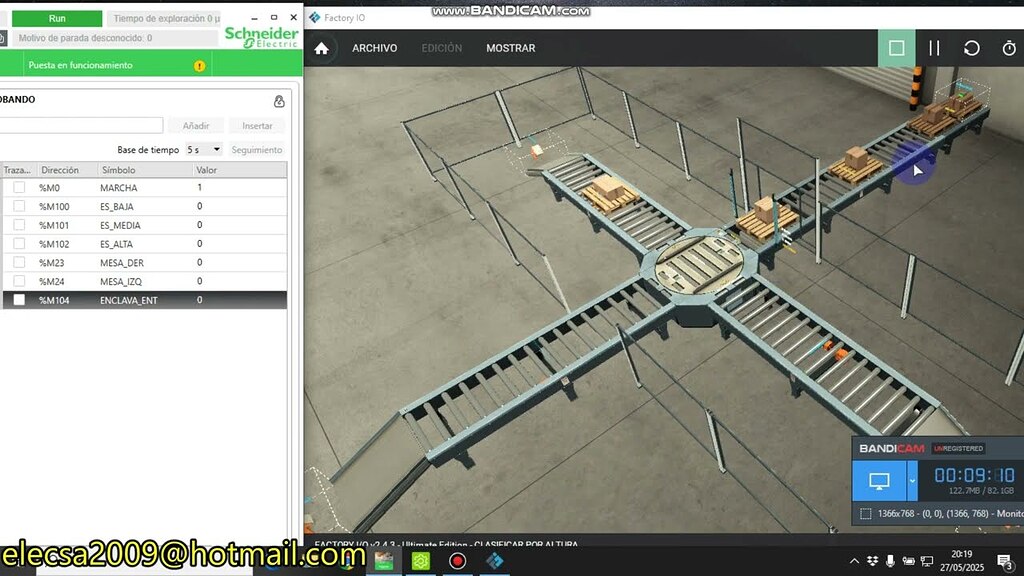Click the Factory IO logo in the title bar
This screenshot has width=1024, height=576.
tap(313, 16)
